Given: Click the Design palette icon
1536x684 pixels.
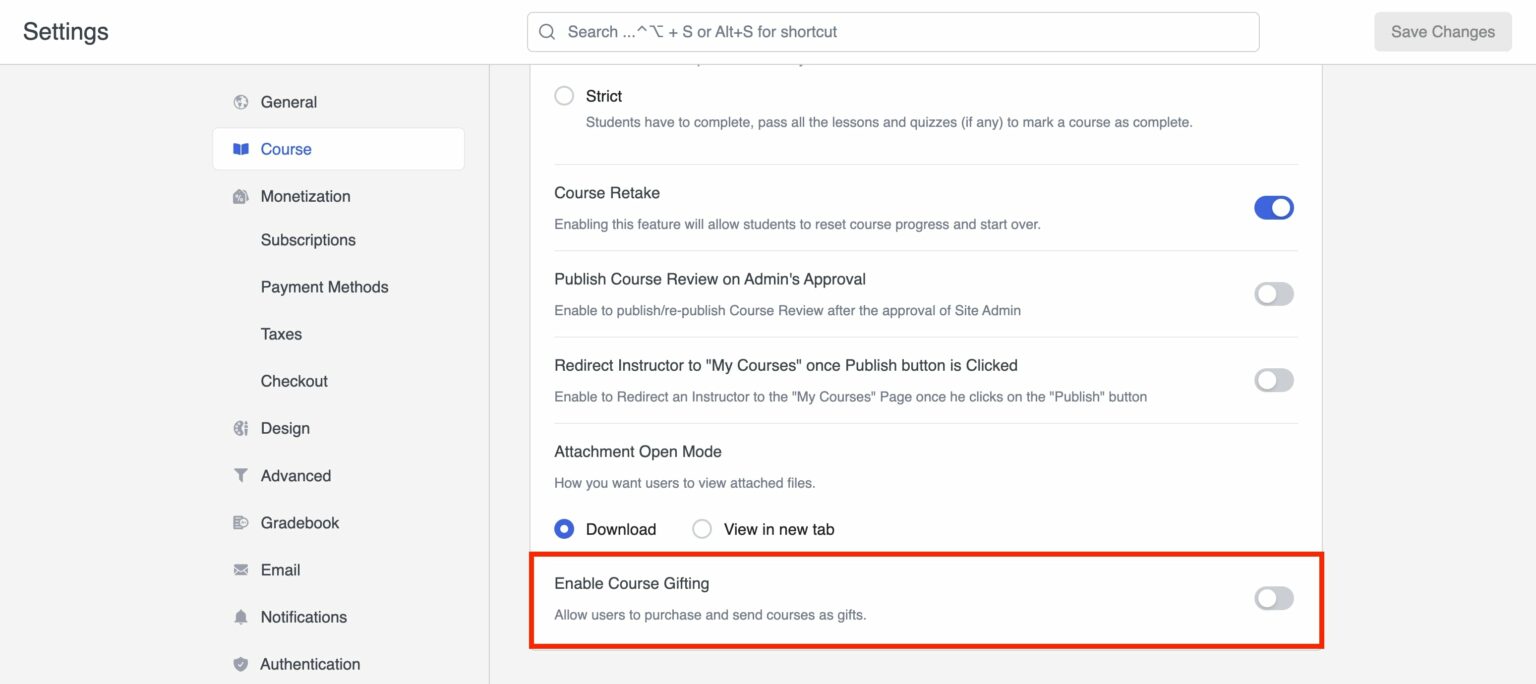Looking at the screenshot, I should tap(240, 428).
